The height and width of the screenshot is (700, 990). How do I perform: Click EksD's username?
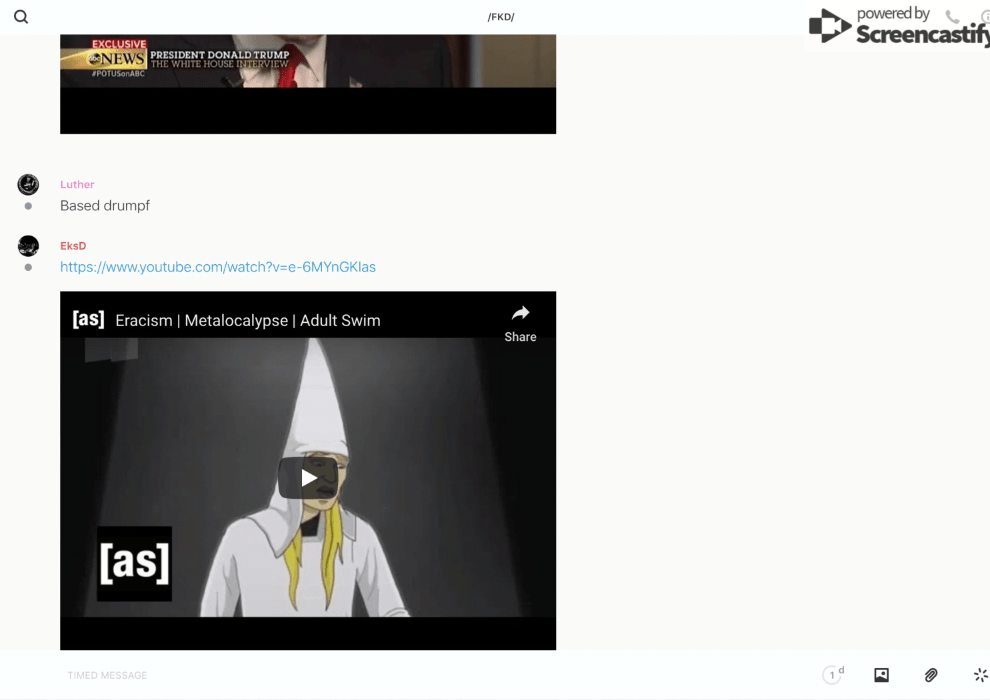click(x=73, y=246)
